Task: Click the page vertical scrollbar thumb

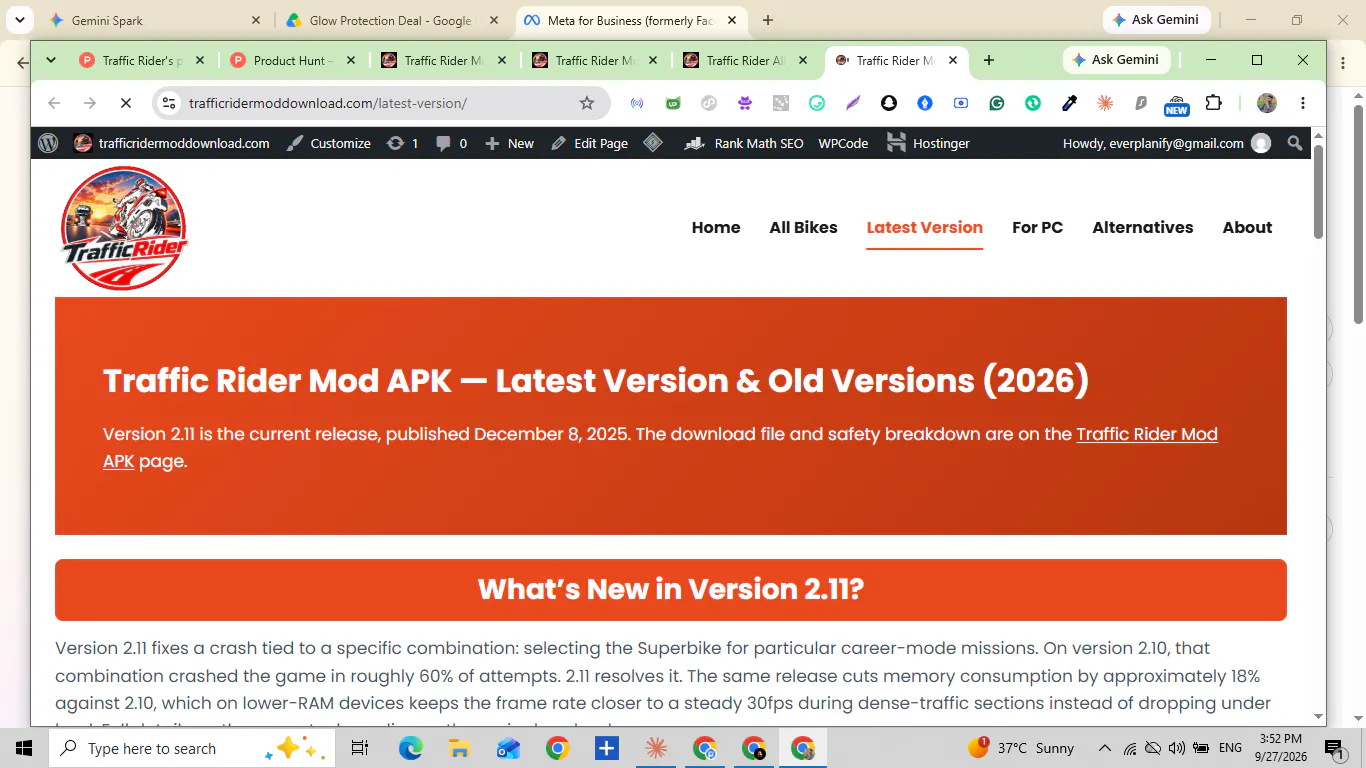Action: 1318,191
